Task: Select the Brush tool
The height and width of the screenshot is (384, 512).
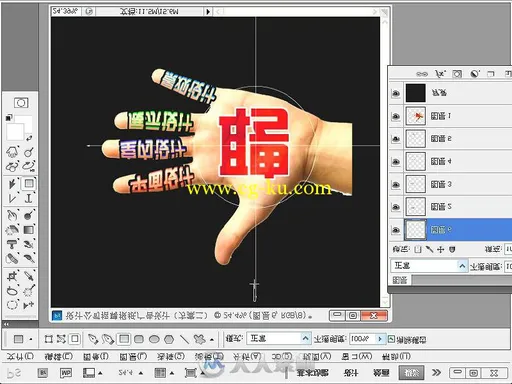Action: tap(29, 259)
